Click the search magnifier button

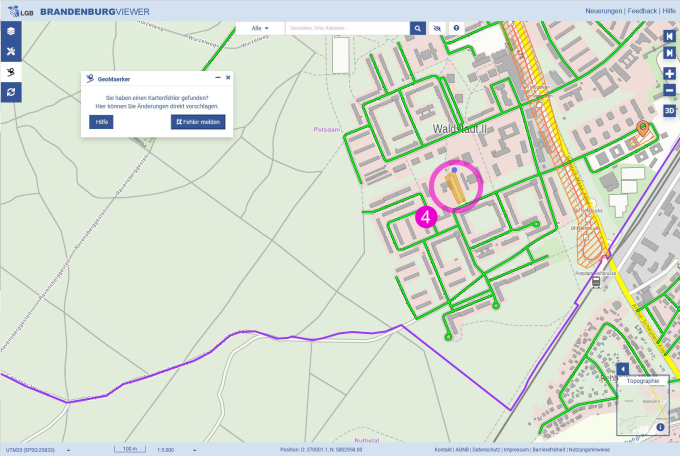418,28
